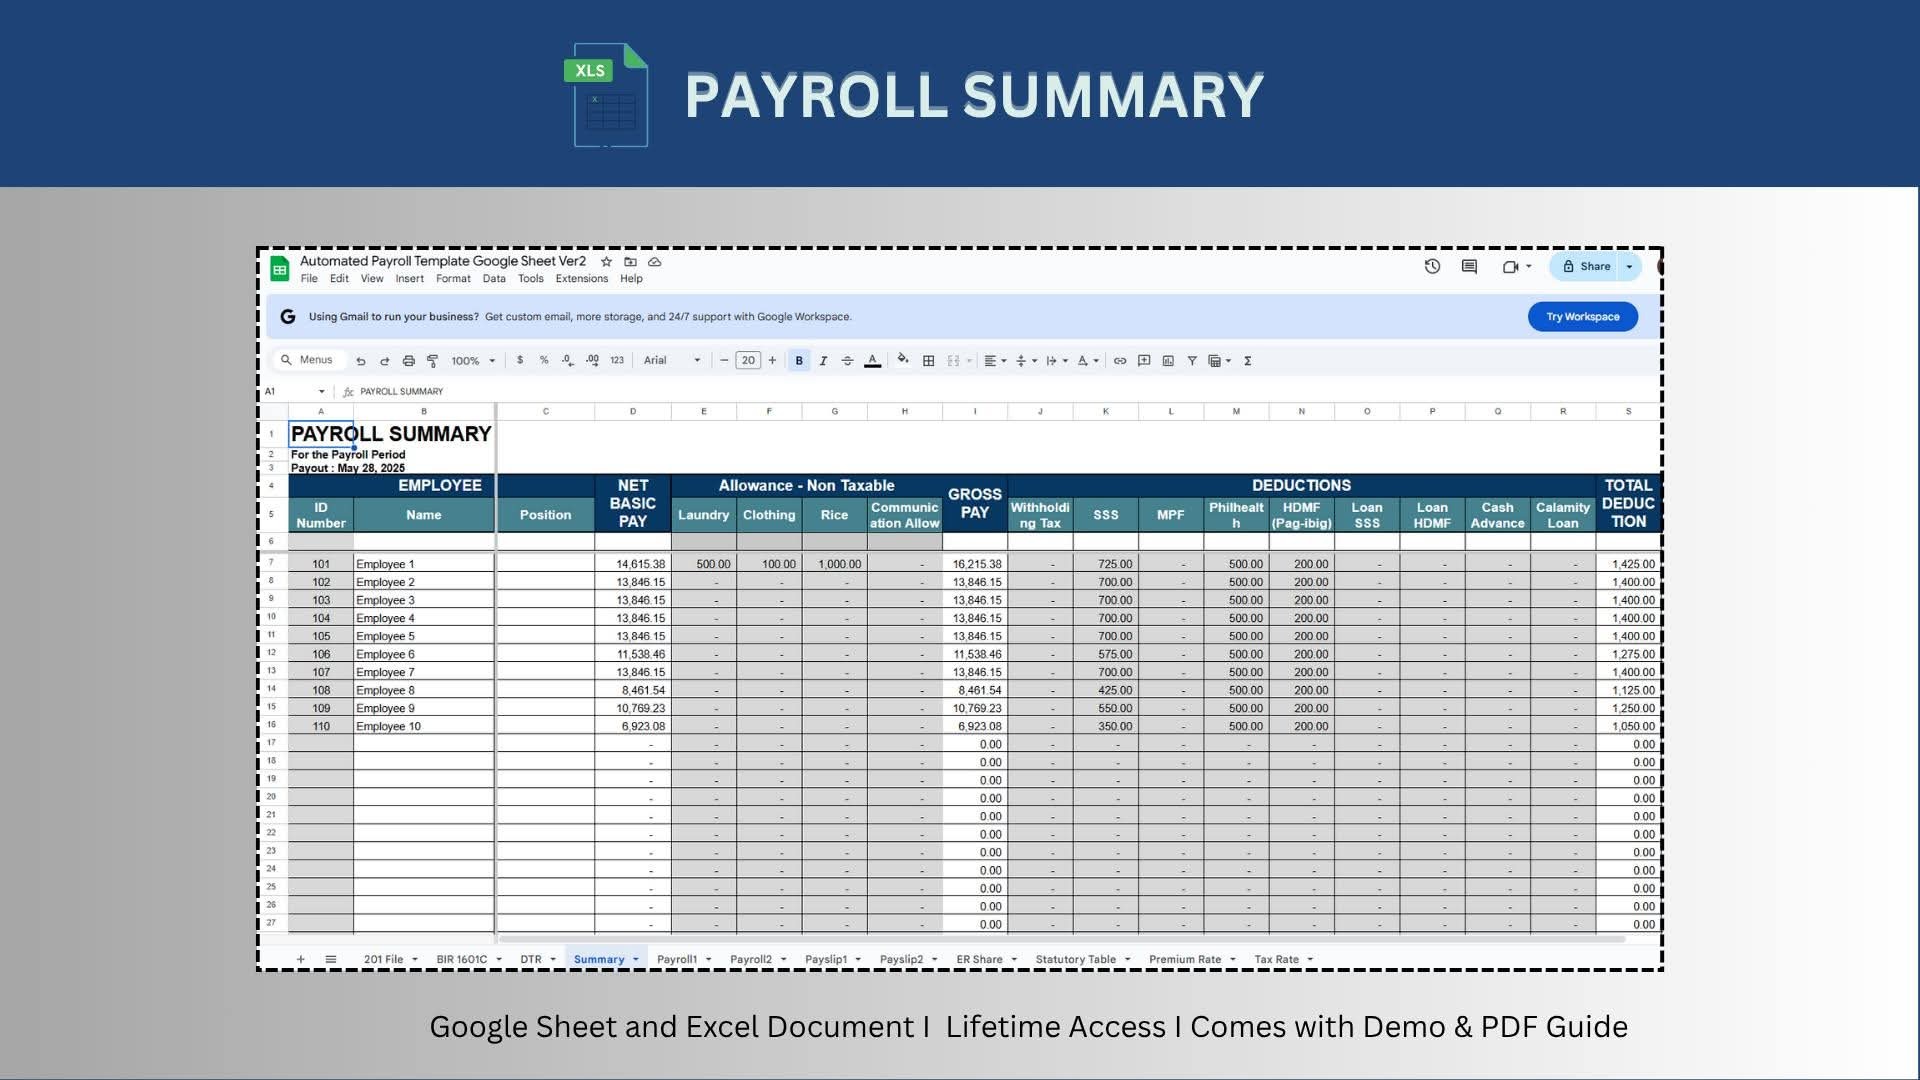Screen dimensions: 1920x1080
Task: Open the Format menu
Action: point(453,279)
